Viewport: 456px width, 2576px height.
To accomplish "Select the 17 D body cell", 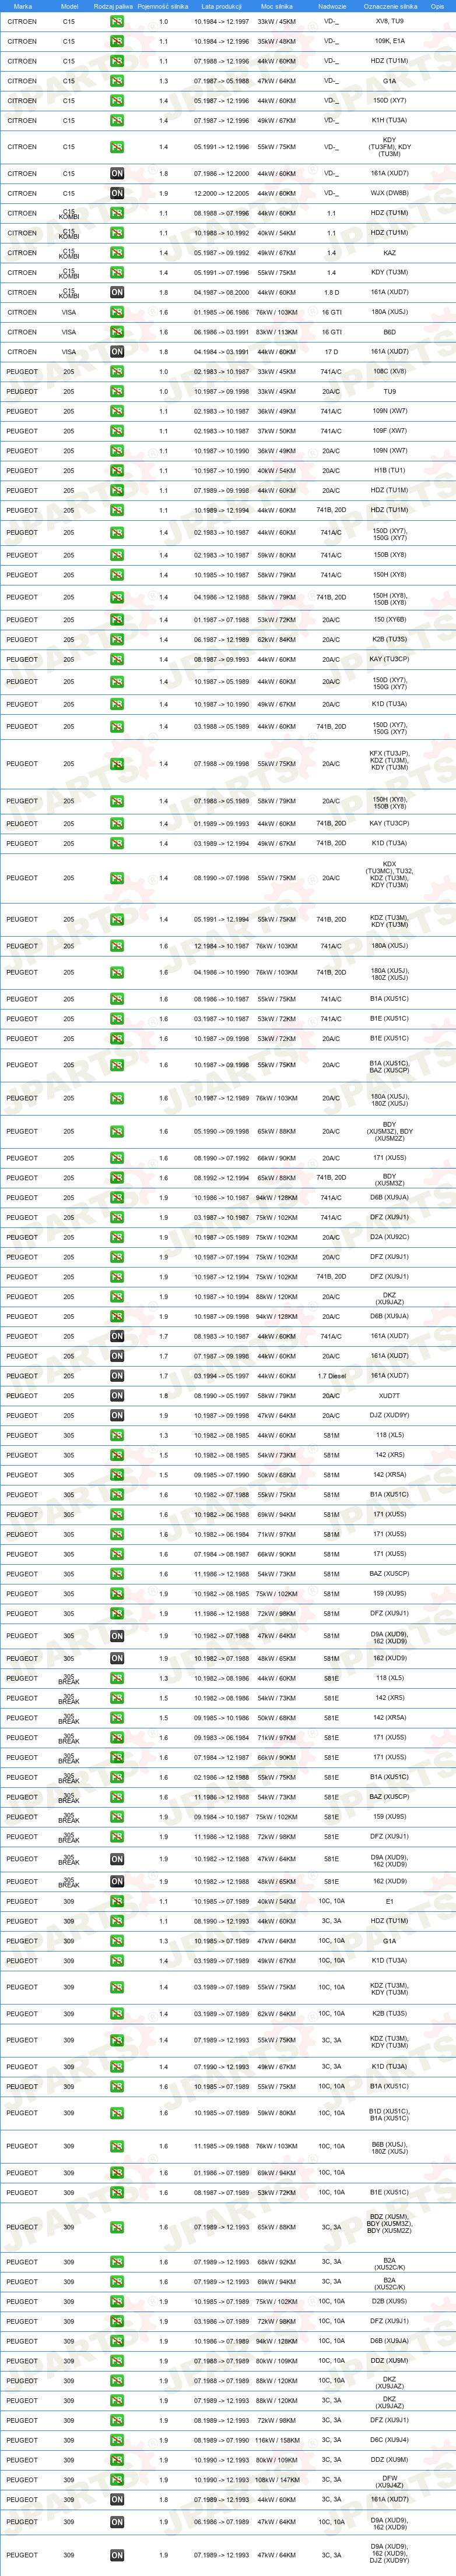I will coord(331,352).
